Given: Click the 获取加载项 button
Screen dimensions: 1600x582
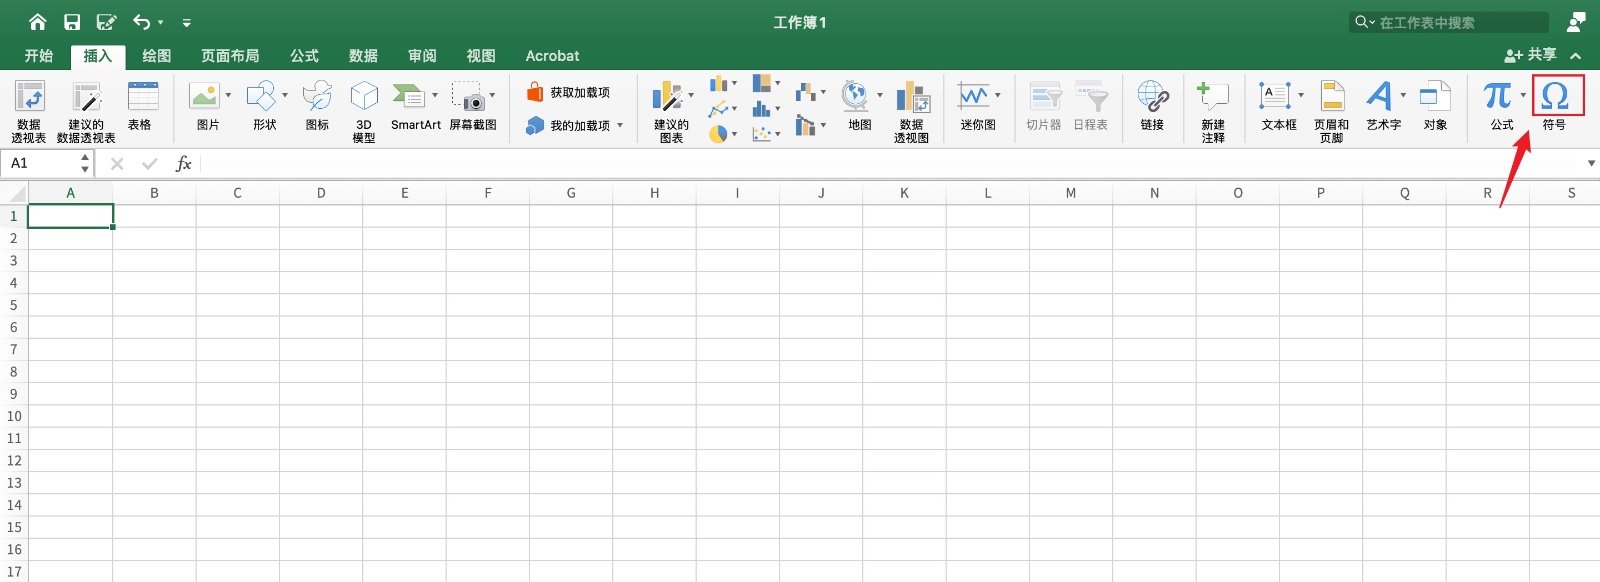Looking at the screenshot, I should click(568, 92).
